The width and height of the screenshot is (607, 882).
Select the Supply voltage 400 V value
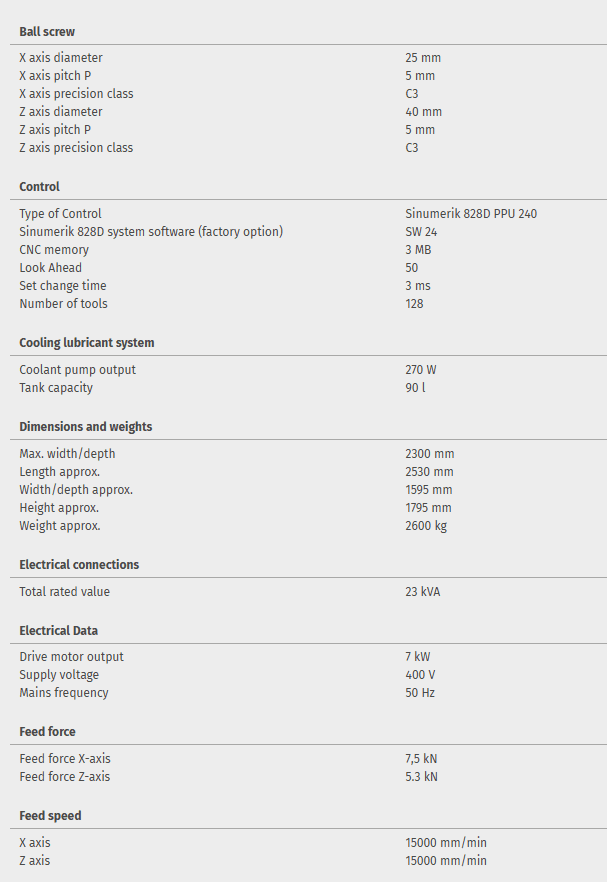(422, 675)
